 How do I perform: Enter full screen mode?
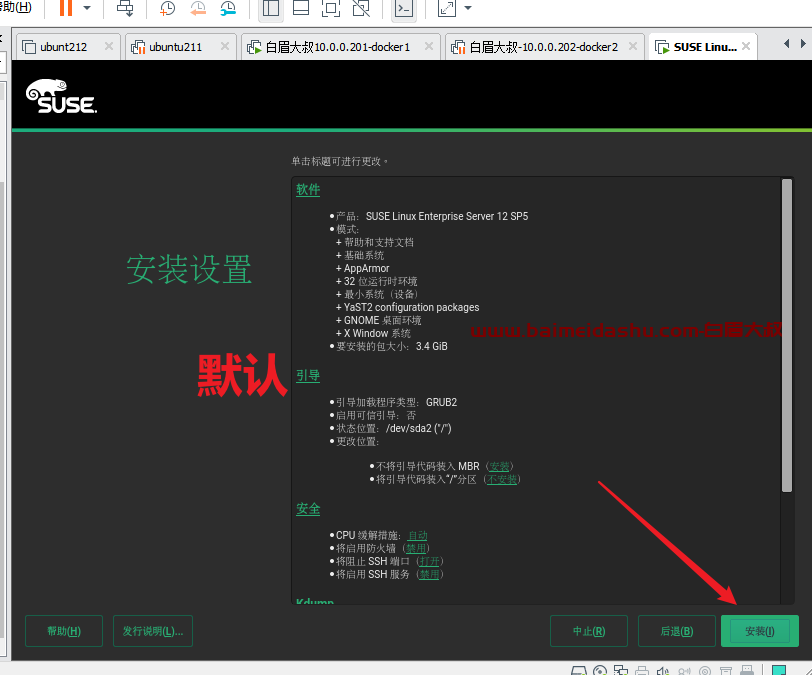click(331, 8)
